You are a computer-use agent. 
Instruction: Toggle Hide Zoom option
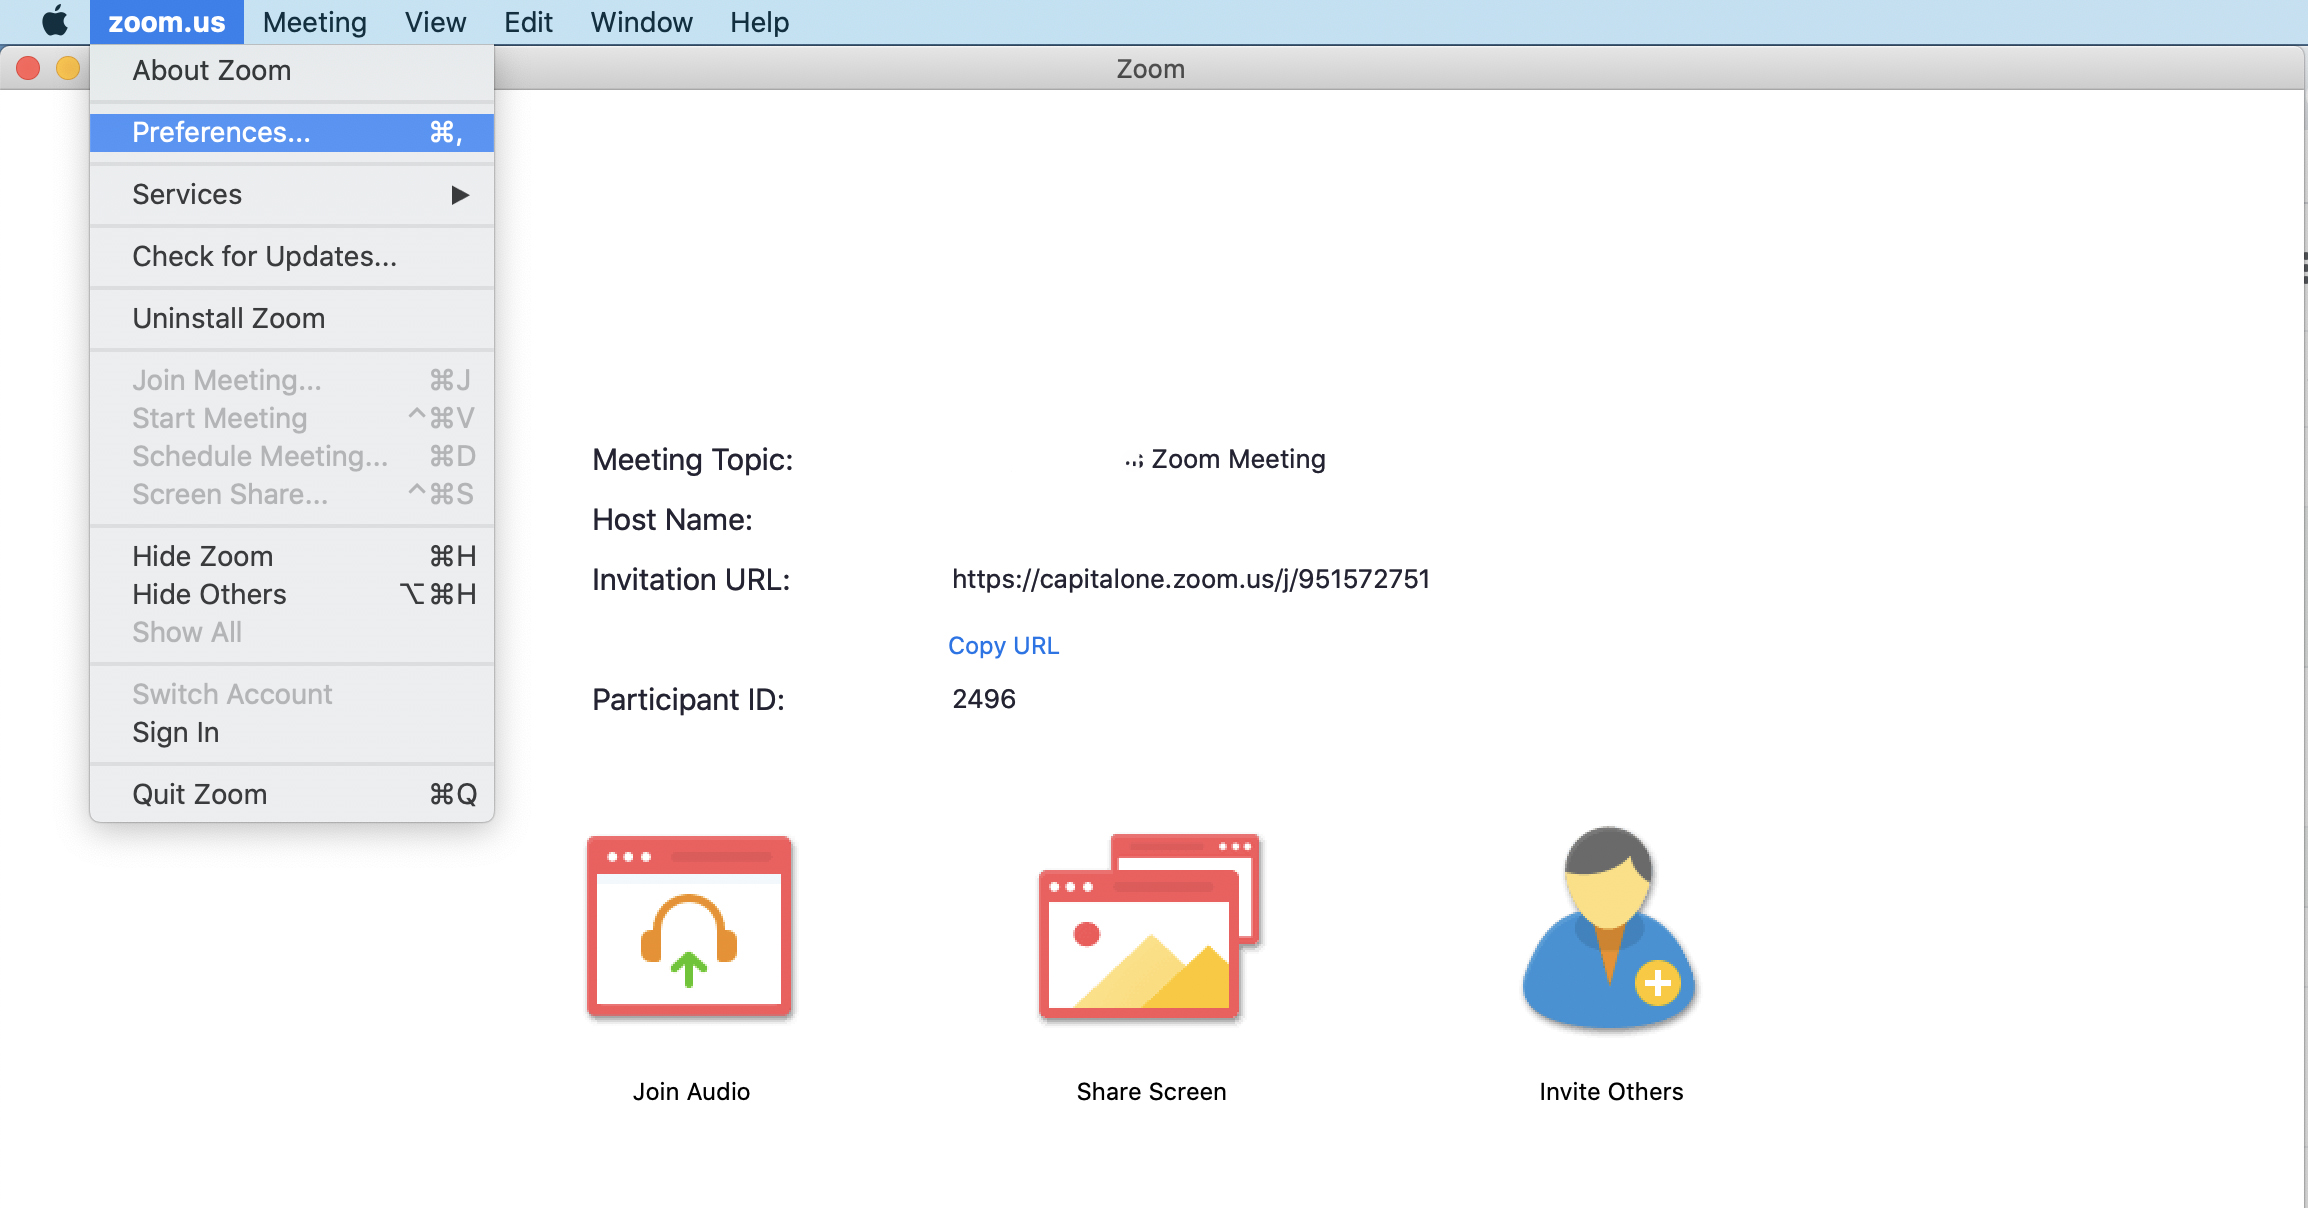tap(205, 554)
